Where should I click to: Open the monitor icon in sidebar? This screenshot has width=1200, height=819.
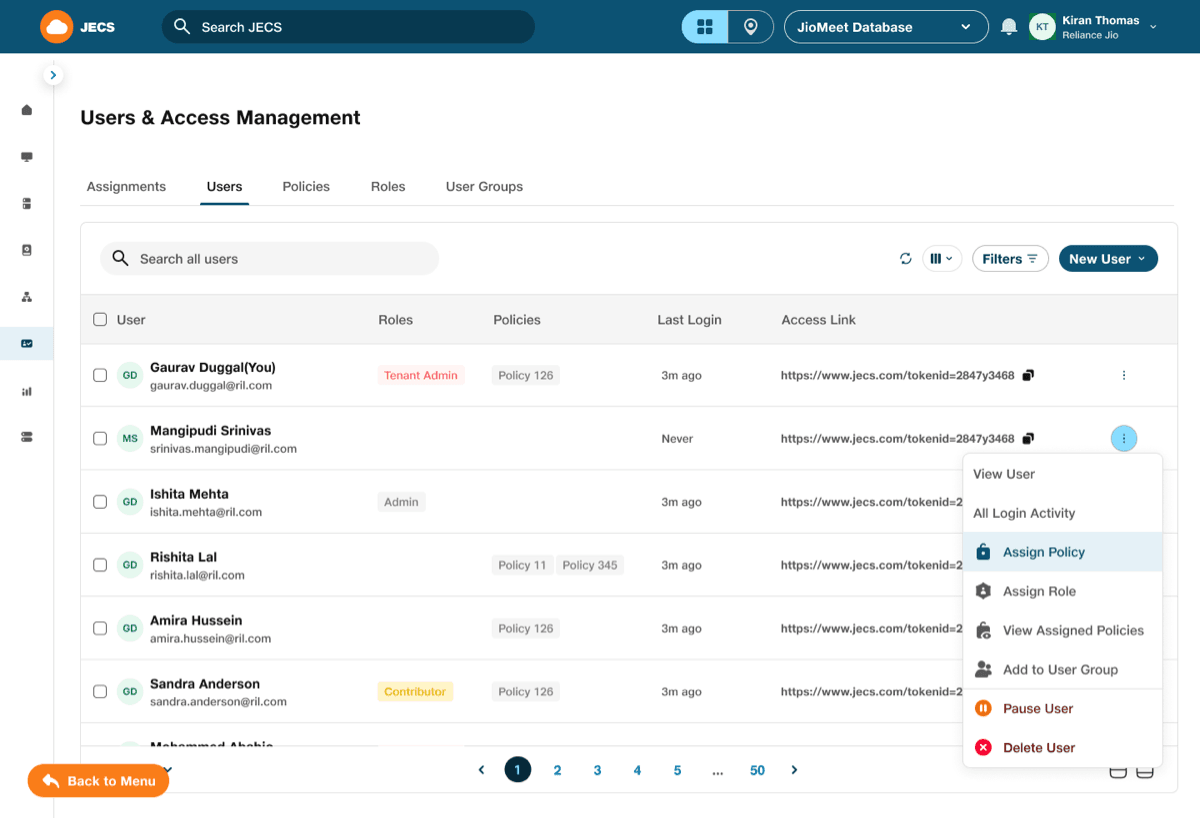pos(27,157)
